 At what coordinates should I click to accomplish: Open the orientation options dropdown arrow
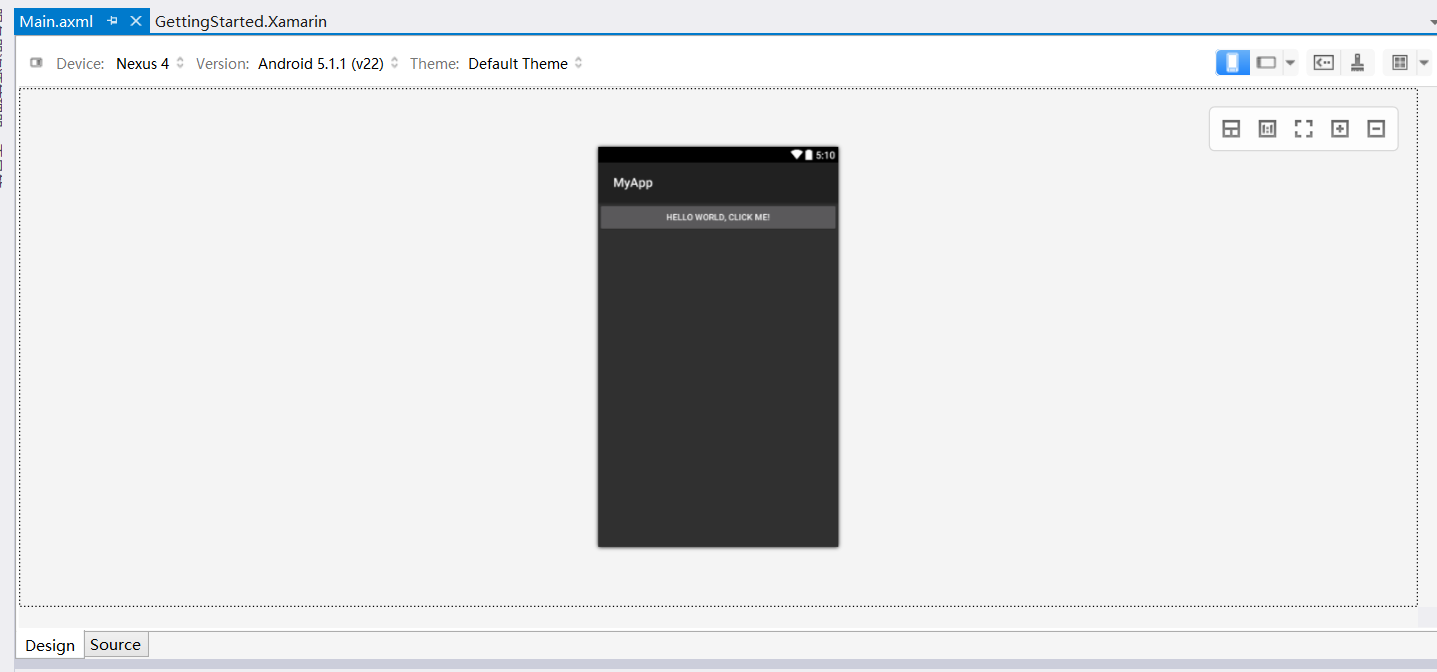coord(1290,63)
